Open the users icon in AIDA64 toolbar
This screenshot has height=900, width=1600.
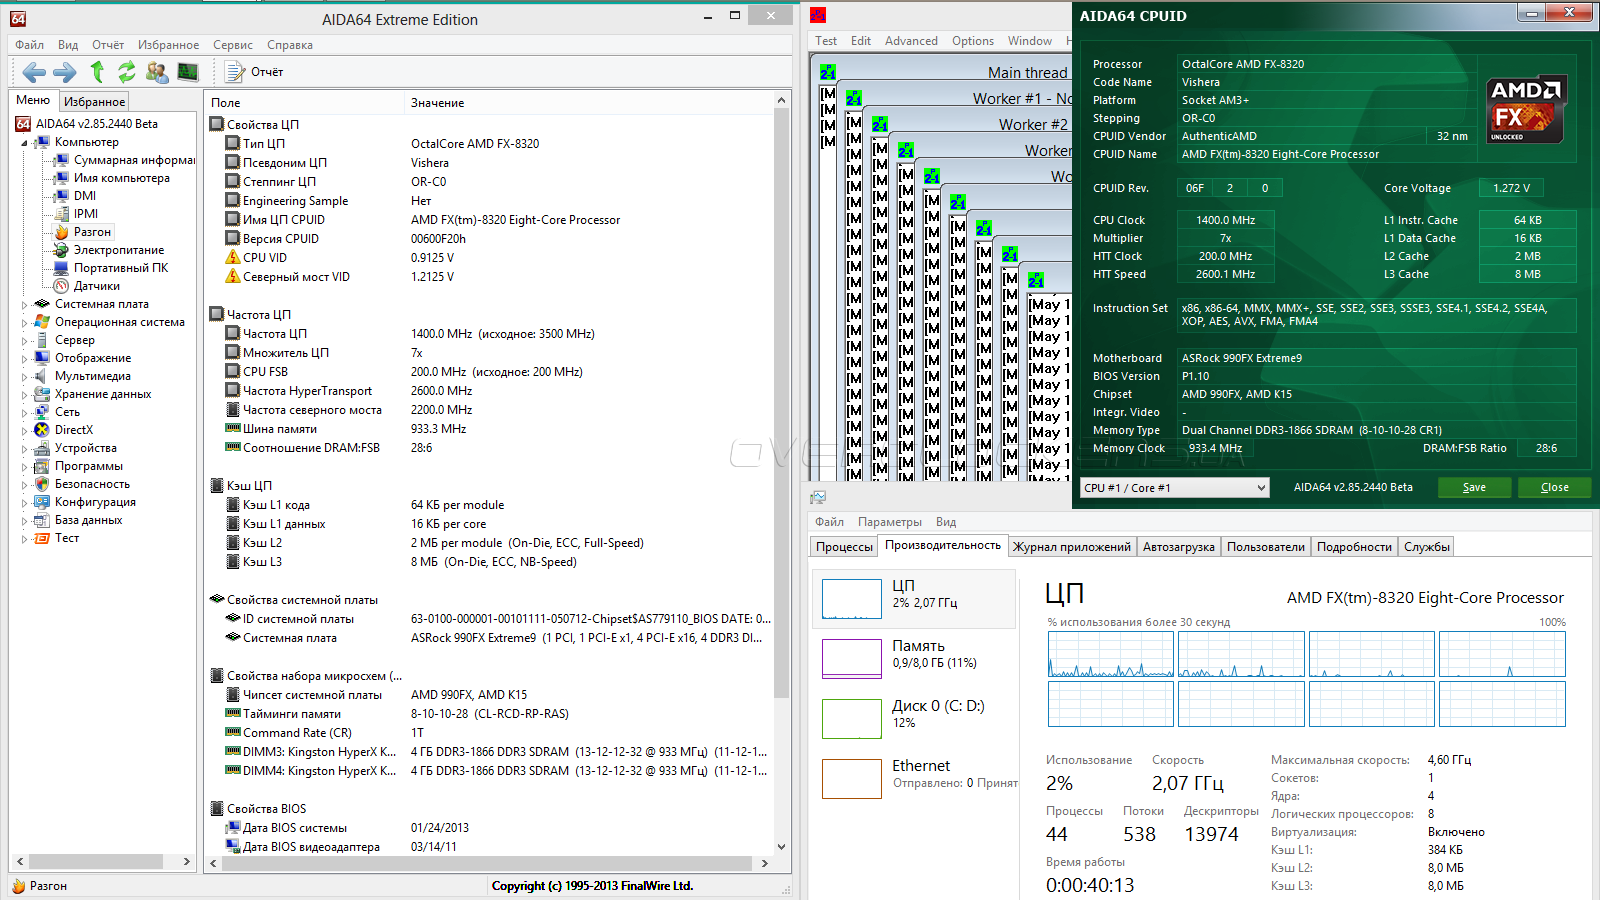pyautogui.click(x=157, y=72)
